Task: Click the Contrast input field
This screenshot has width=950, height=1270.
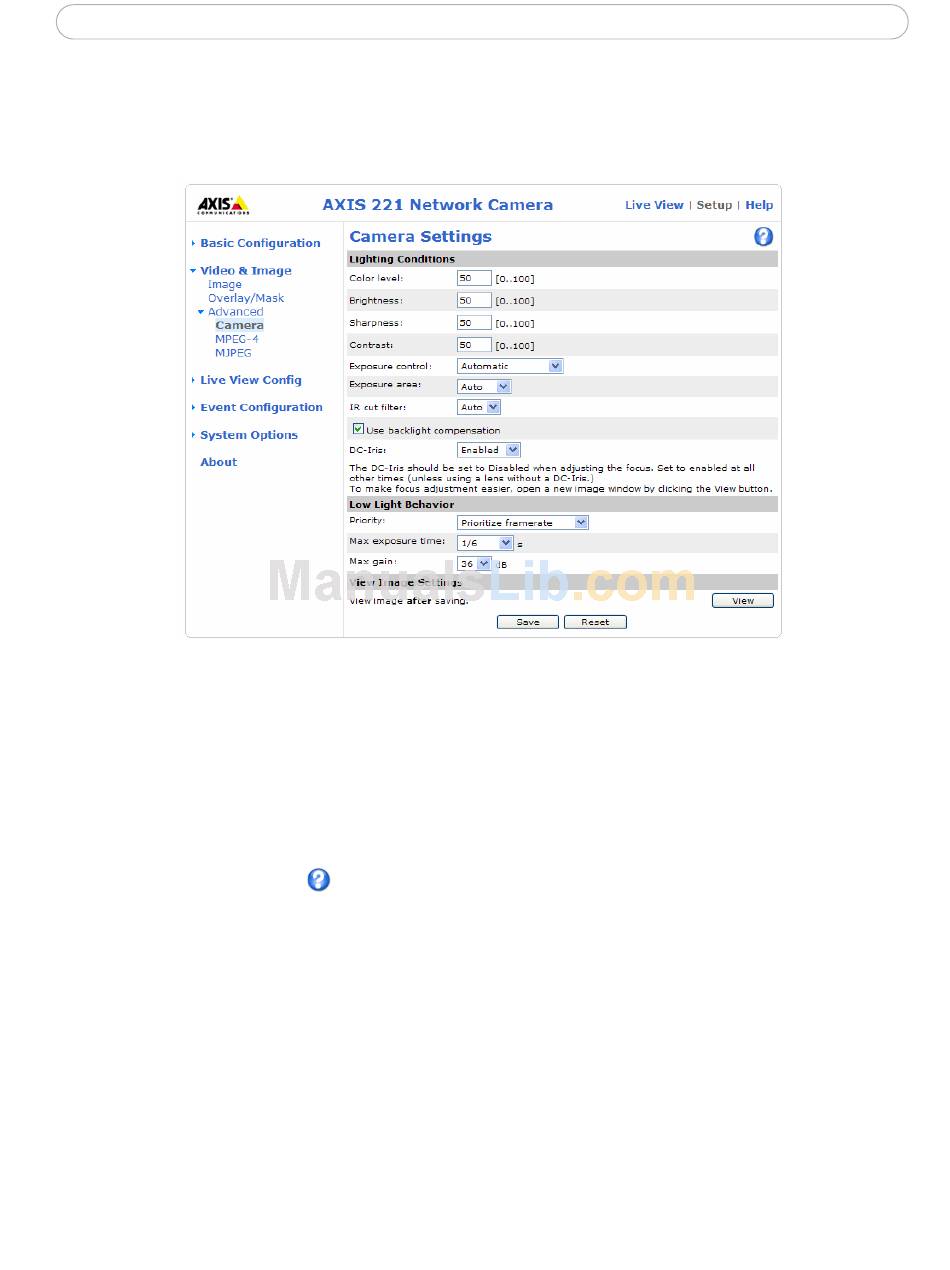Action: tap(474, 345)
